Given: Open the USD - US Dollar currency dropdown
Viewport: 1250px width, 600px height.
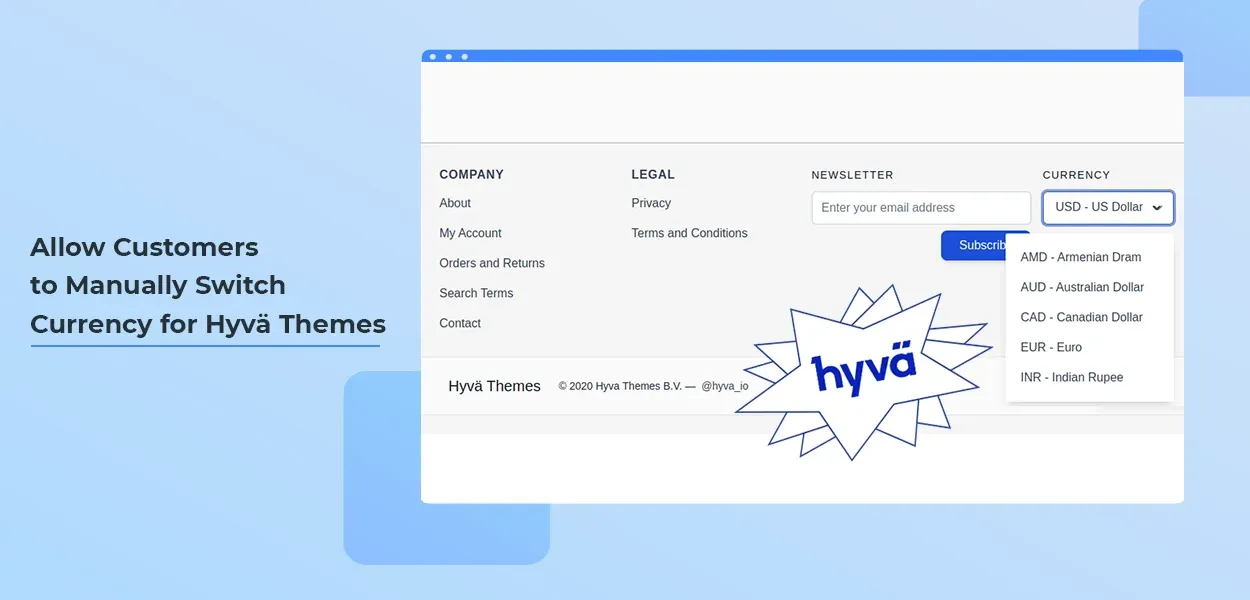Looking at the screenshot, I should [1098, 208].
